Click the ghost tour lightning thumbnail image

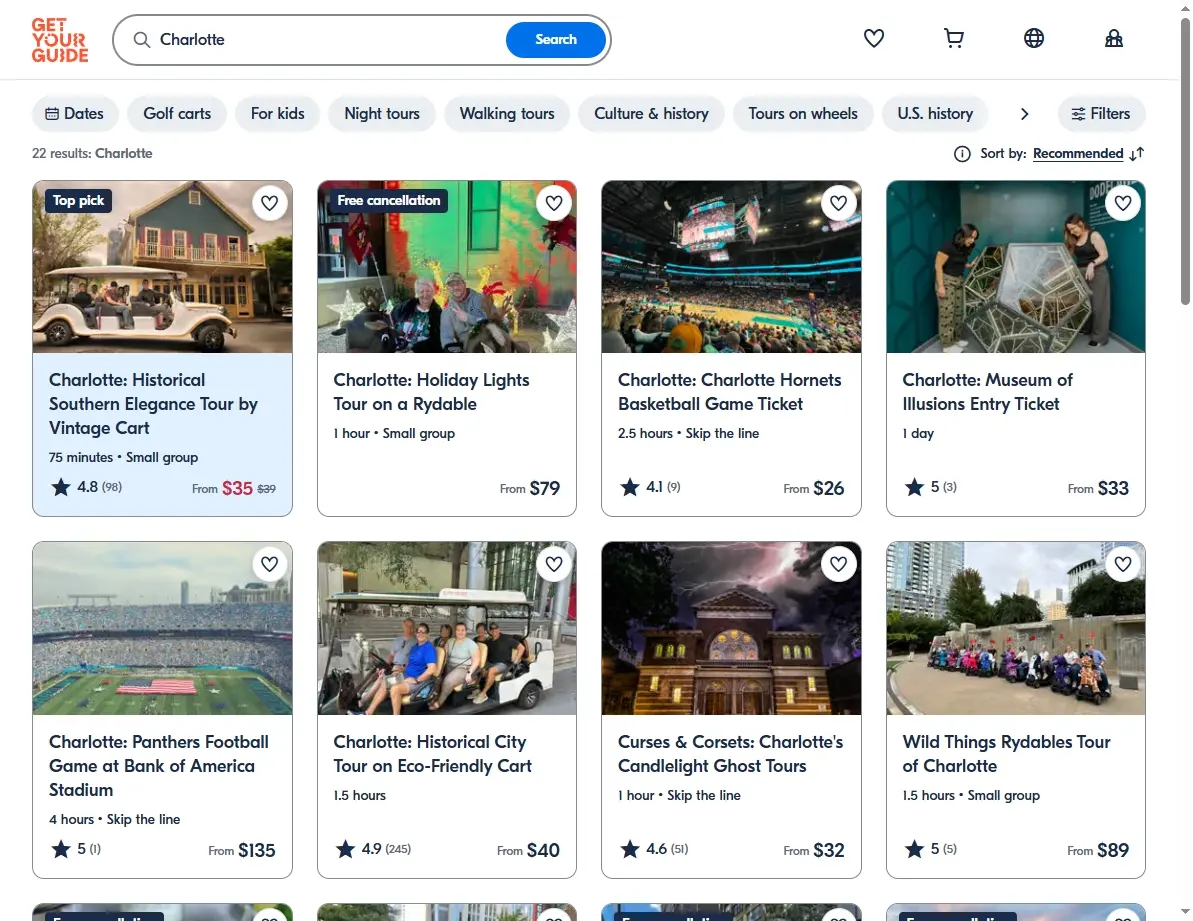pos(731,628)
